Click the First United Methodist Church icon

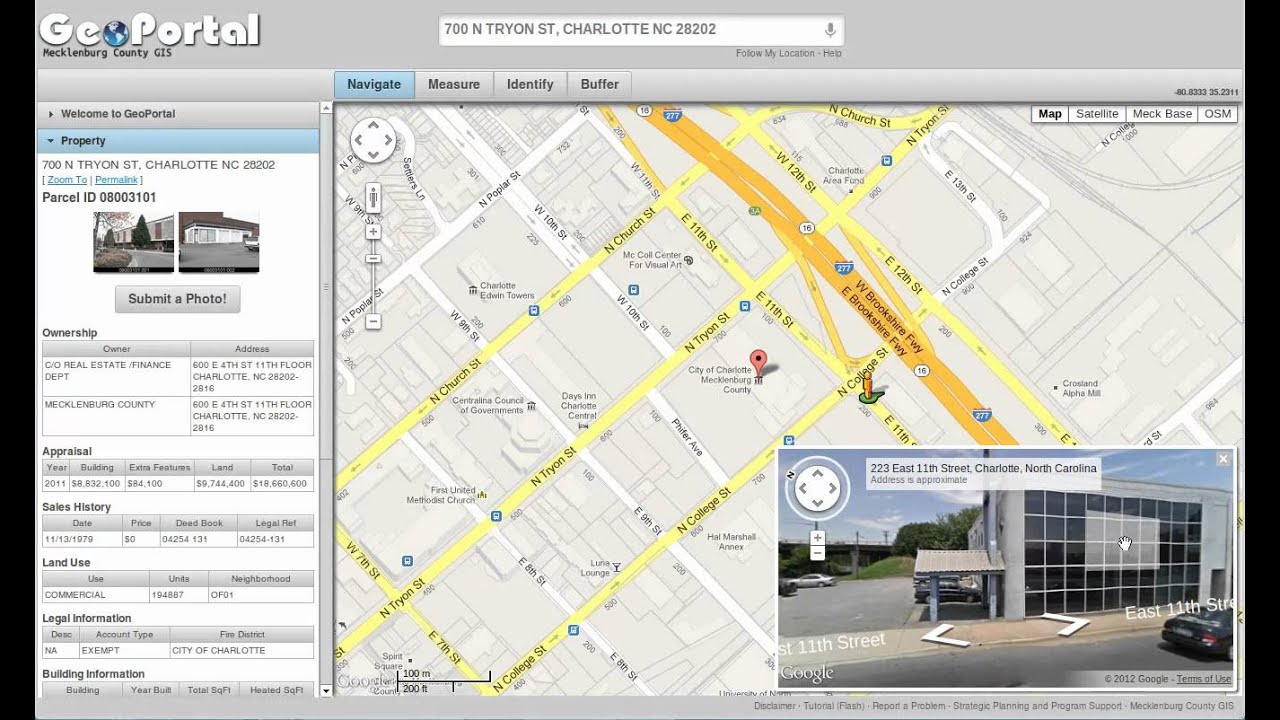[x=482, y=494]
